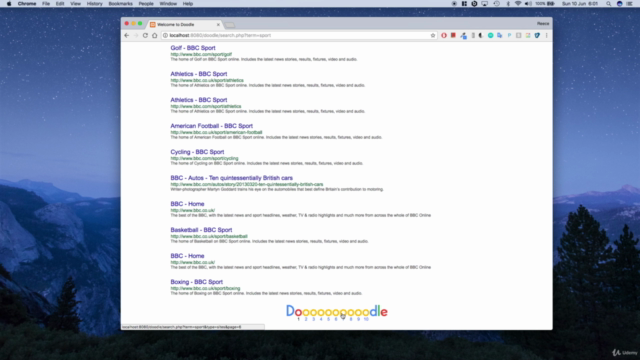640x360 pixels.
Task: Open the blue shield extension icon
Action: click(x=537, y=36)
